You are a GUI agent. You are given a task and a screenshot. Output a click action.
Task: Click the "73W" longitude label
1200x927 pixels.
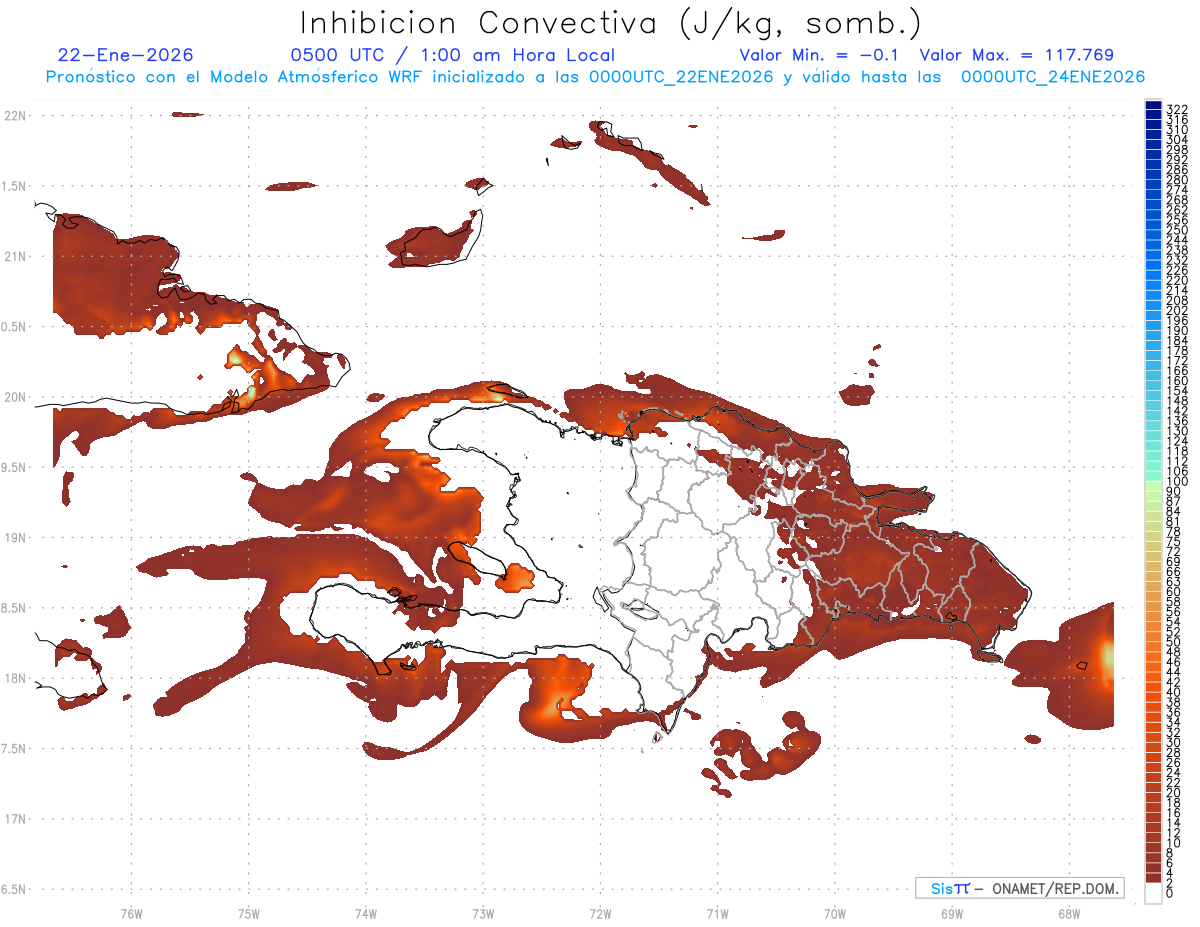[x=483, y=913]
